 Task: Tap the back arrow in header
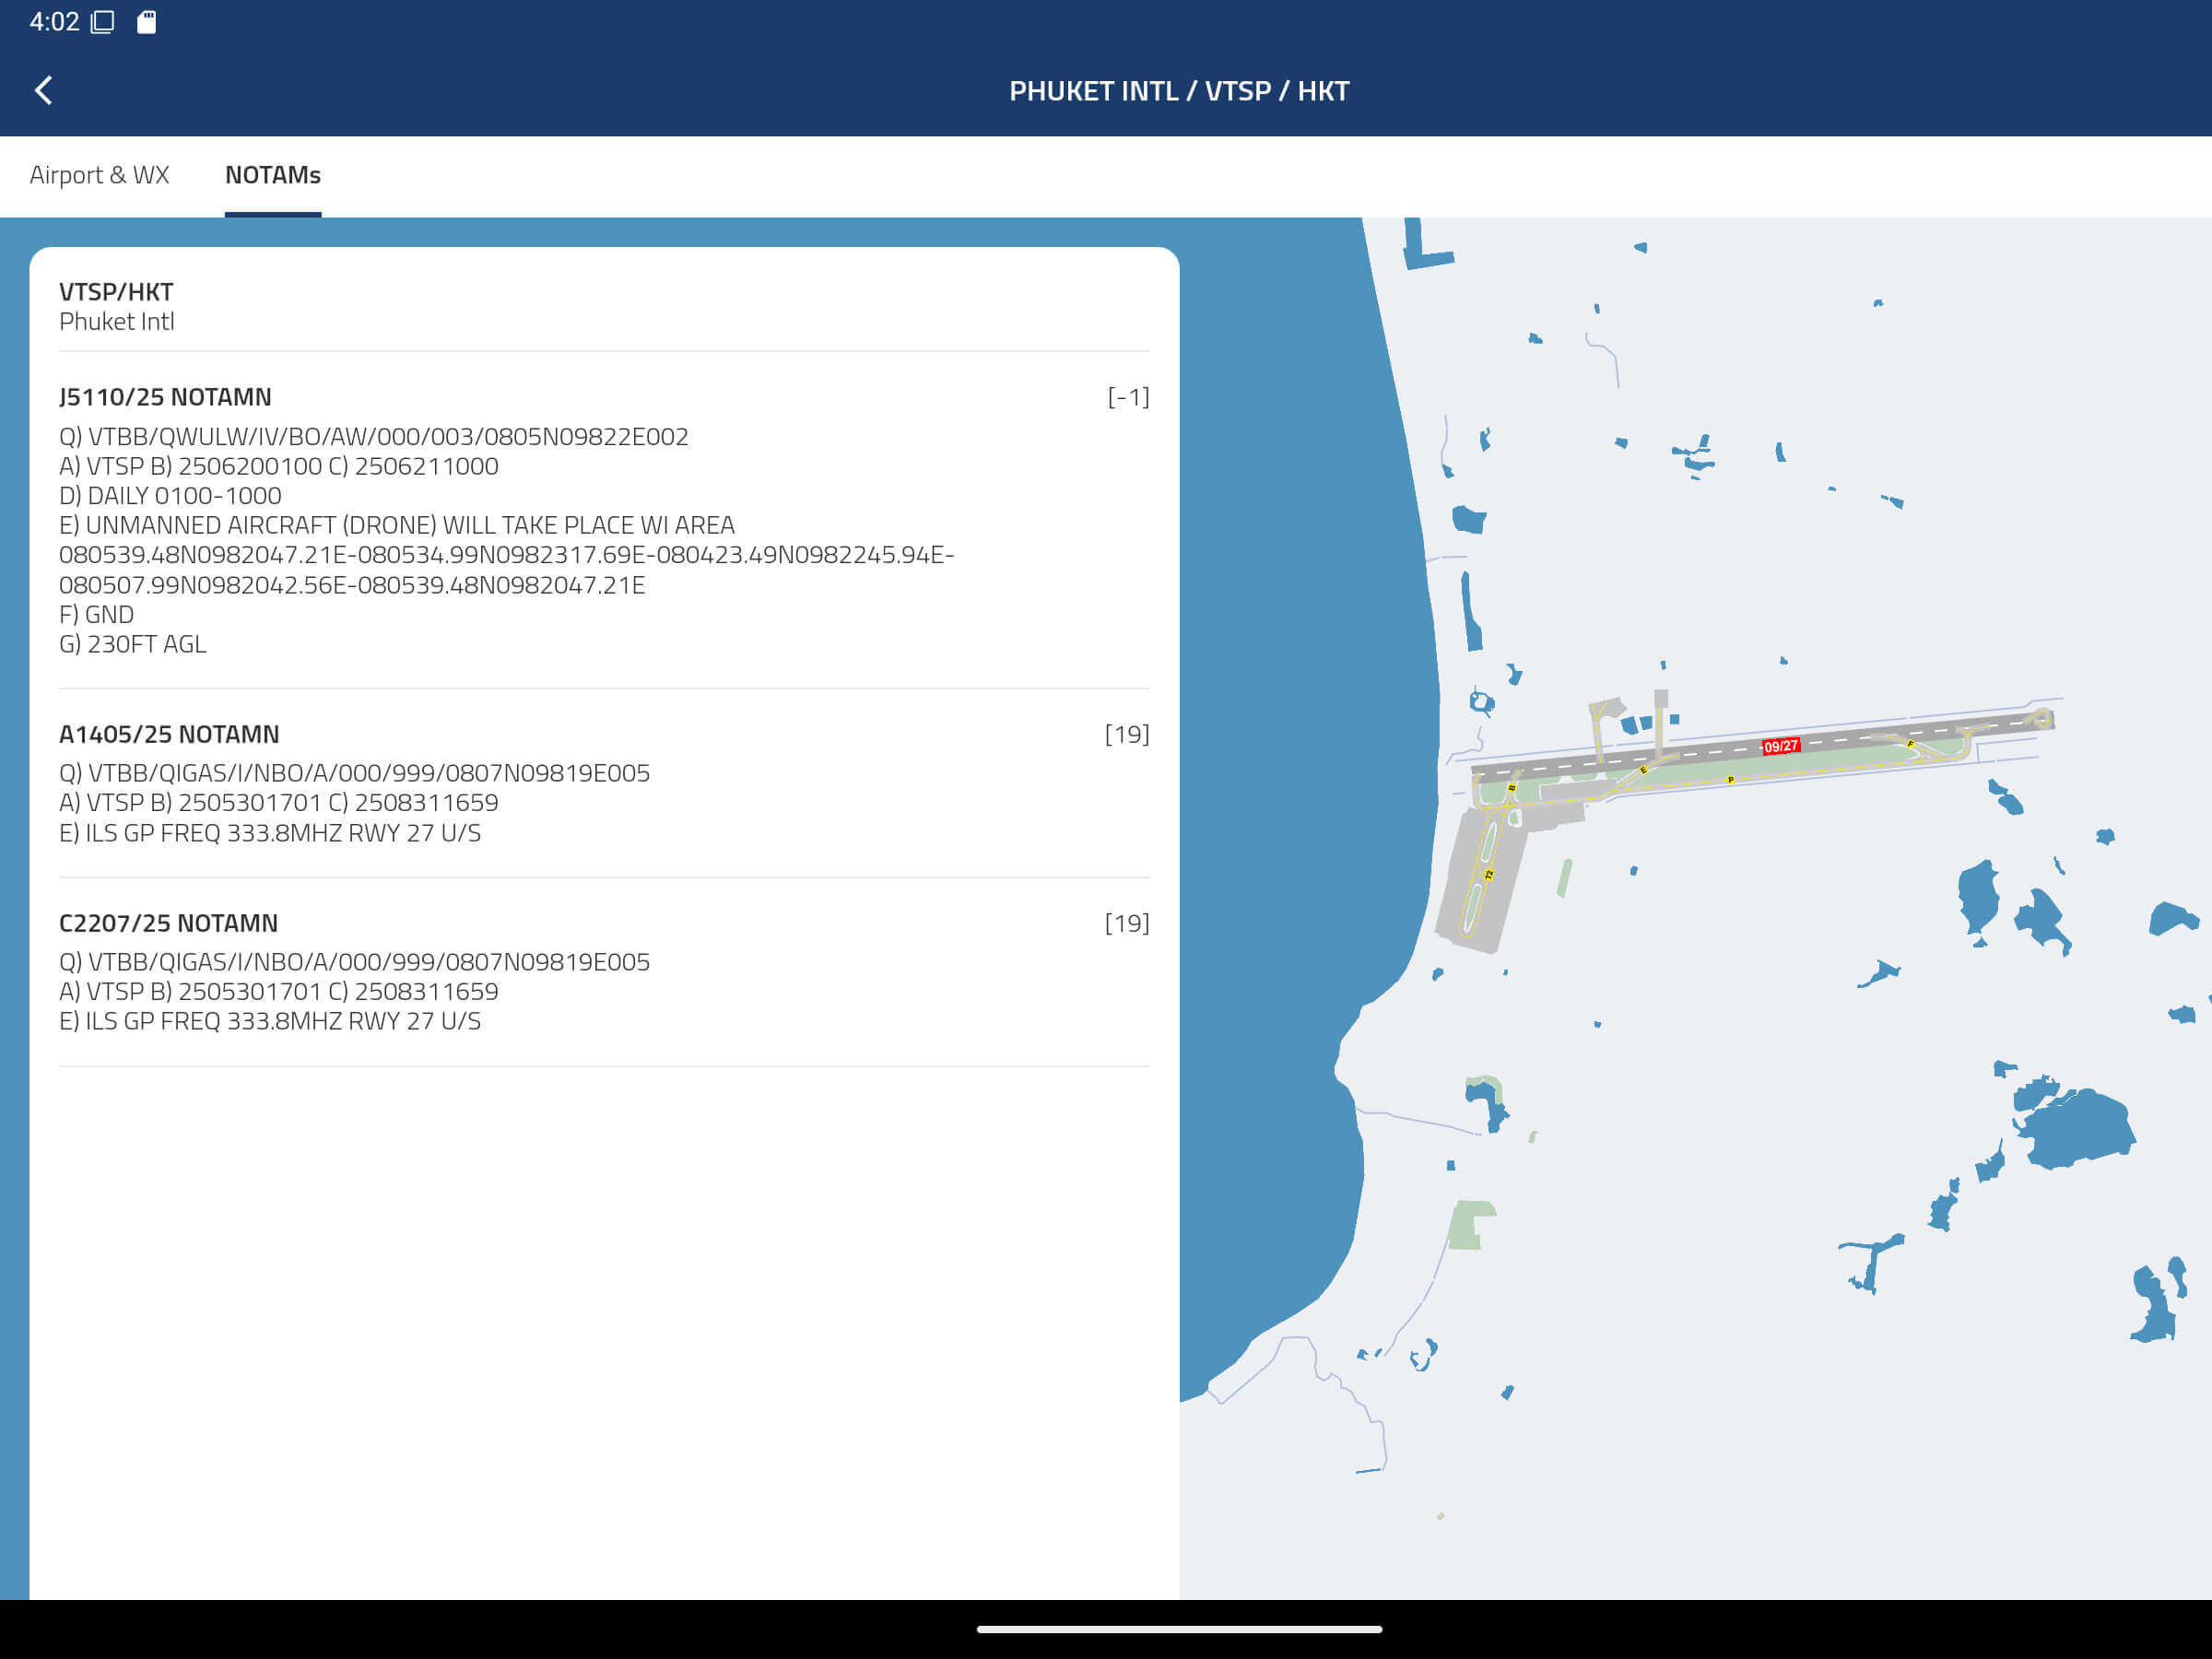tap(43, 91)
